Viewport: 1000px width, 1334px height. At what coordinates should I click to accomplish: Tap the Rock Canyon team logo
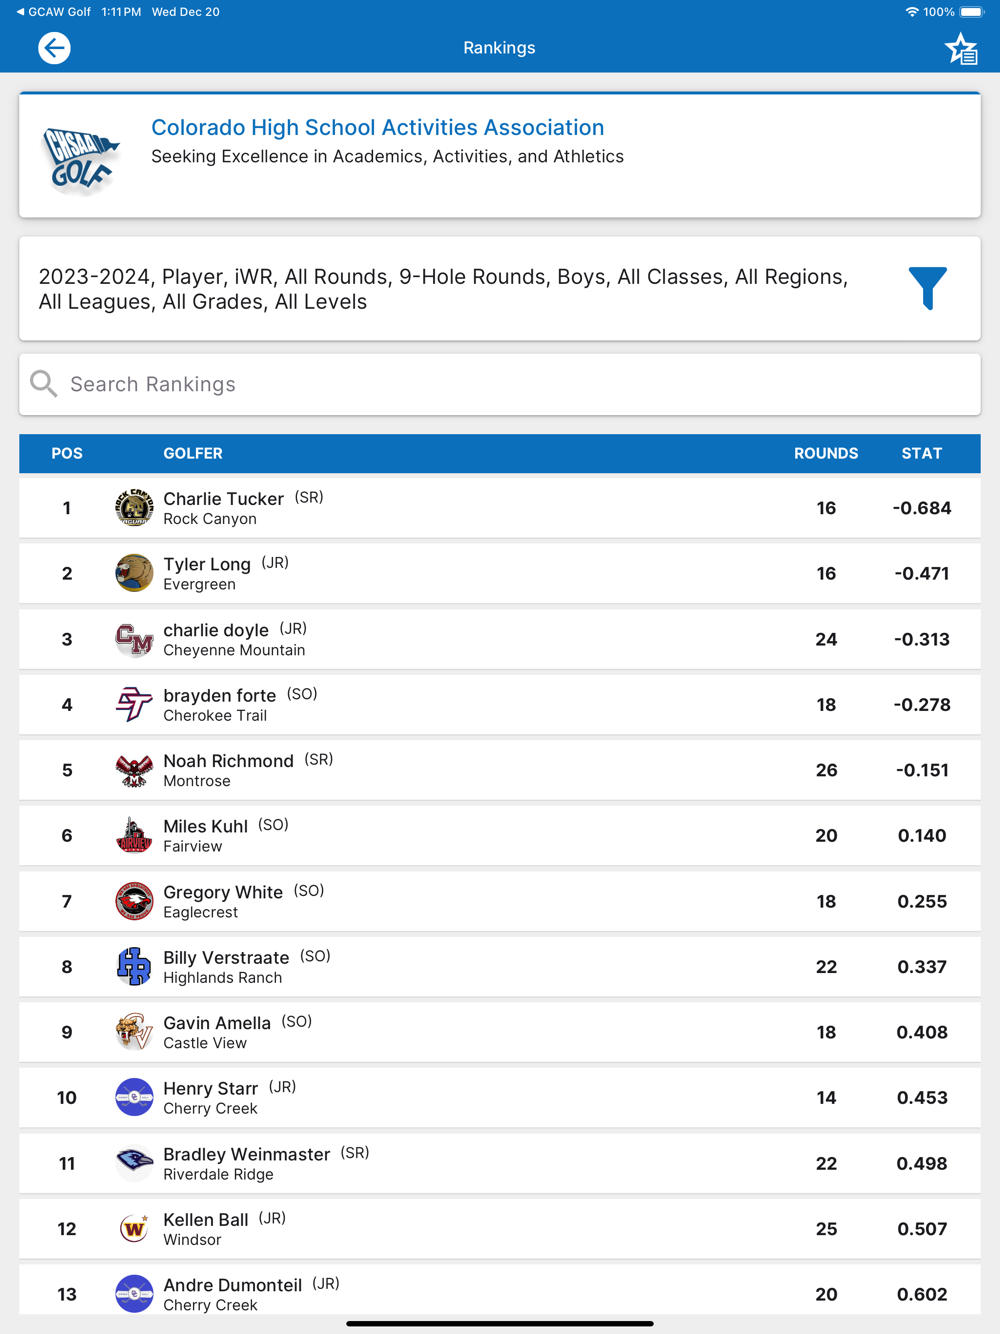point(134,508)
